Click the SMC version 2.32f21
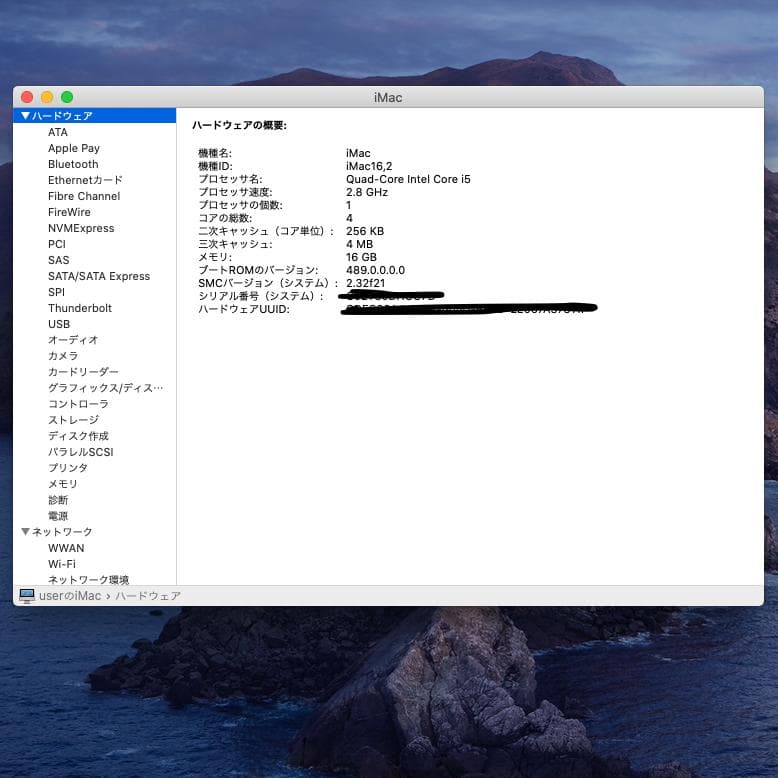 point(365,283)
